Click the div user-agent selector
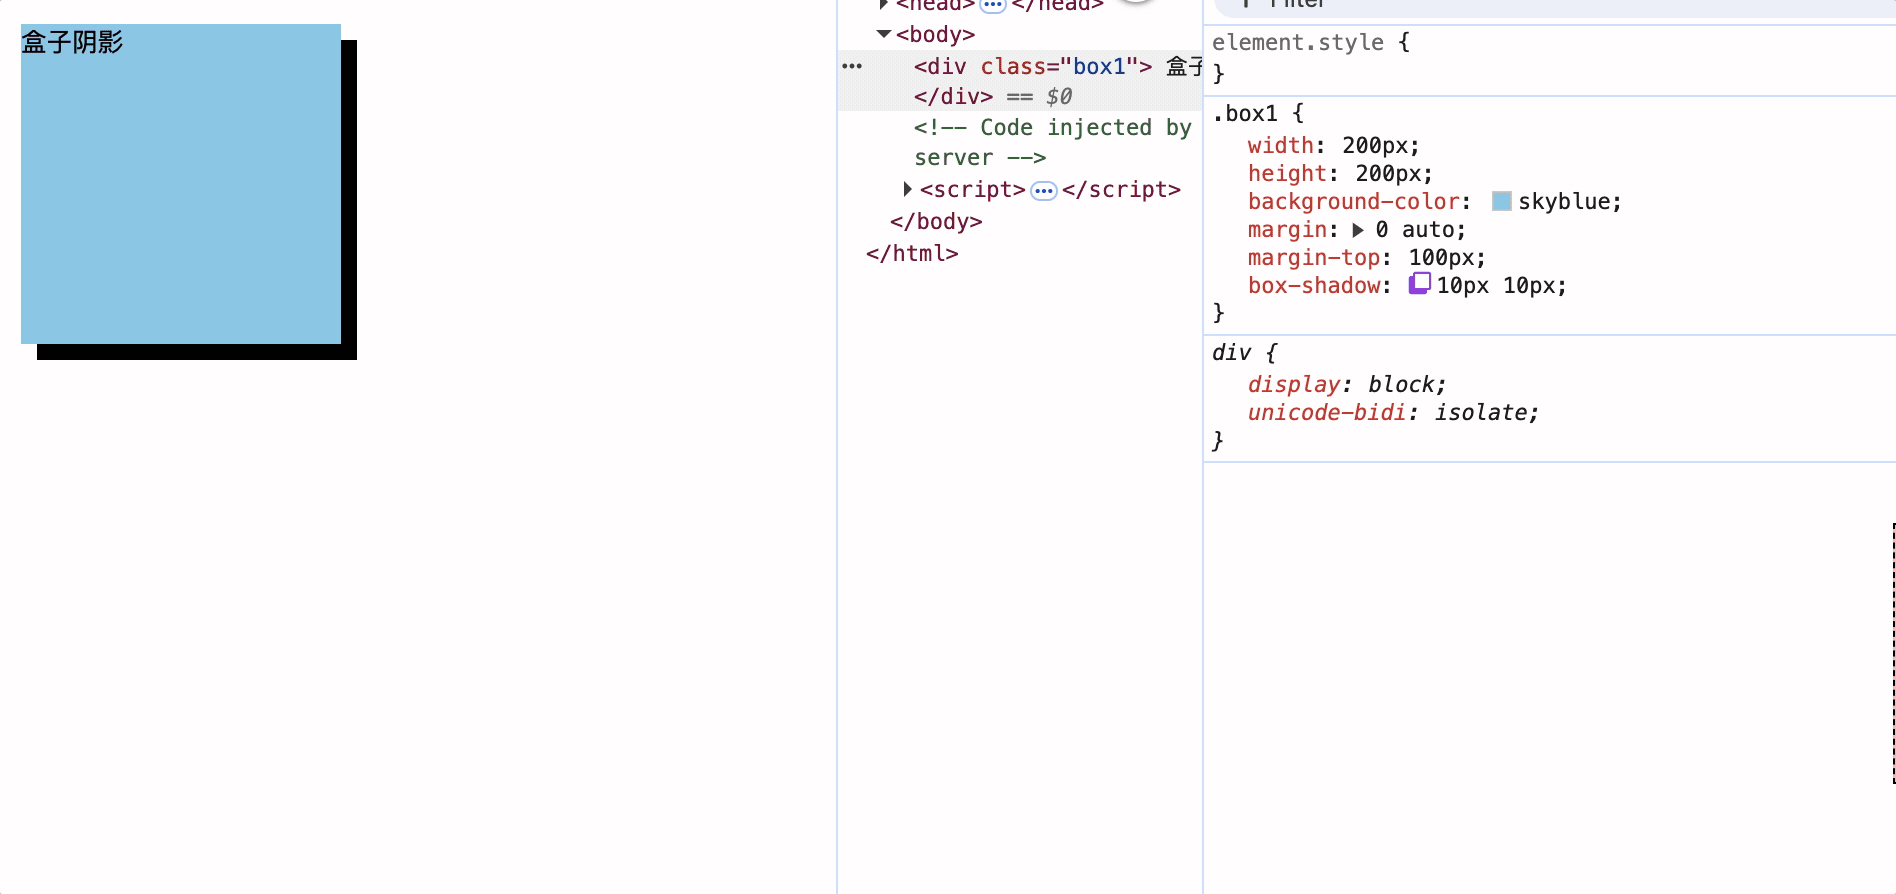 pyautogui.click(x=1232, y=352)
